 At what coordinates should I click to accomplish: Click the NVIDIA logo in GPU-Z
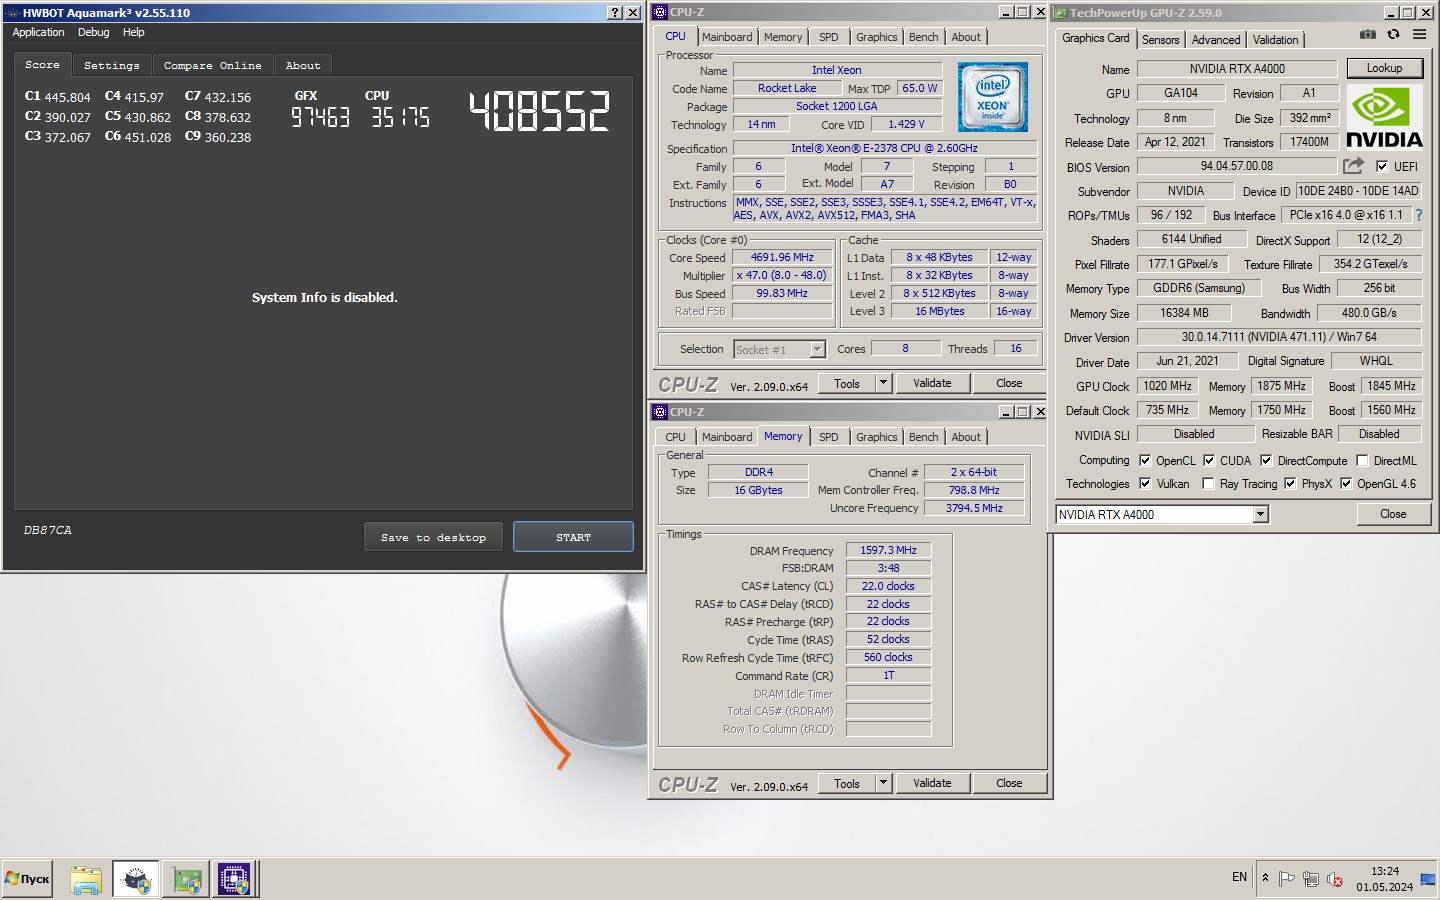1384,117
